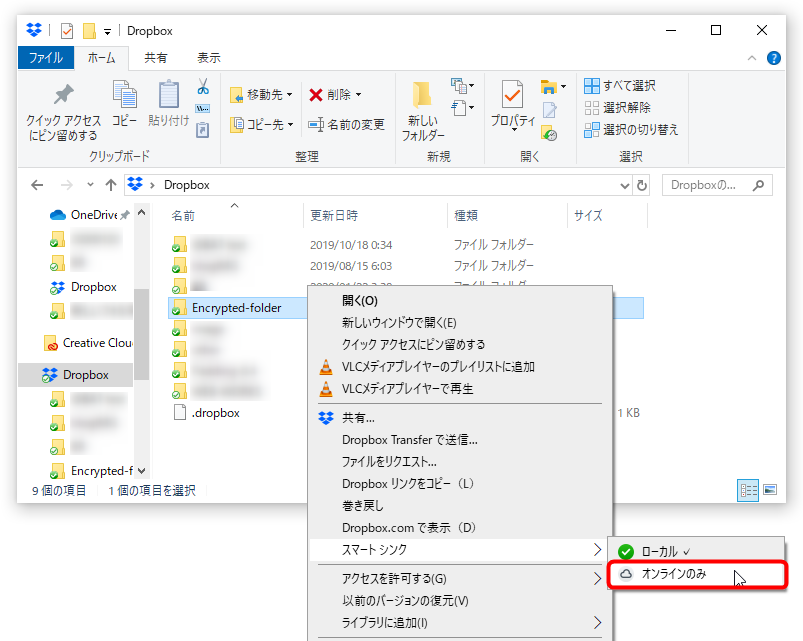Expand the address bar history dropdown
803x641 pixels.
coord(625,185)
